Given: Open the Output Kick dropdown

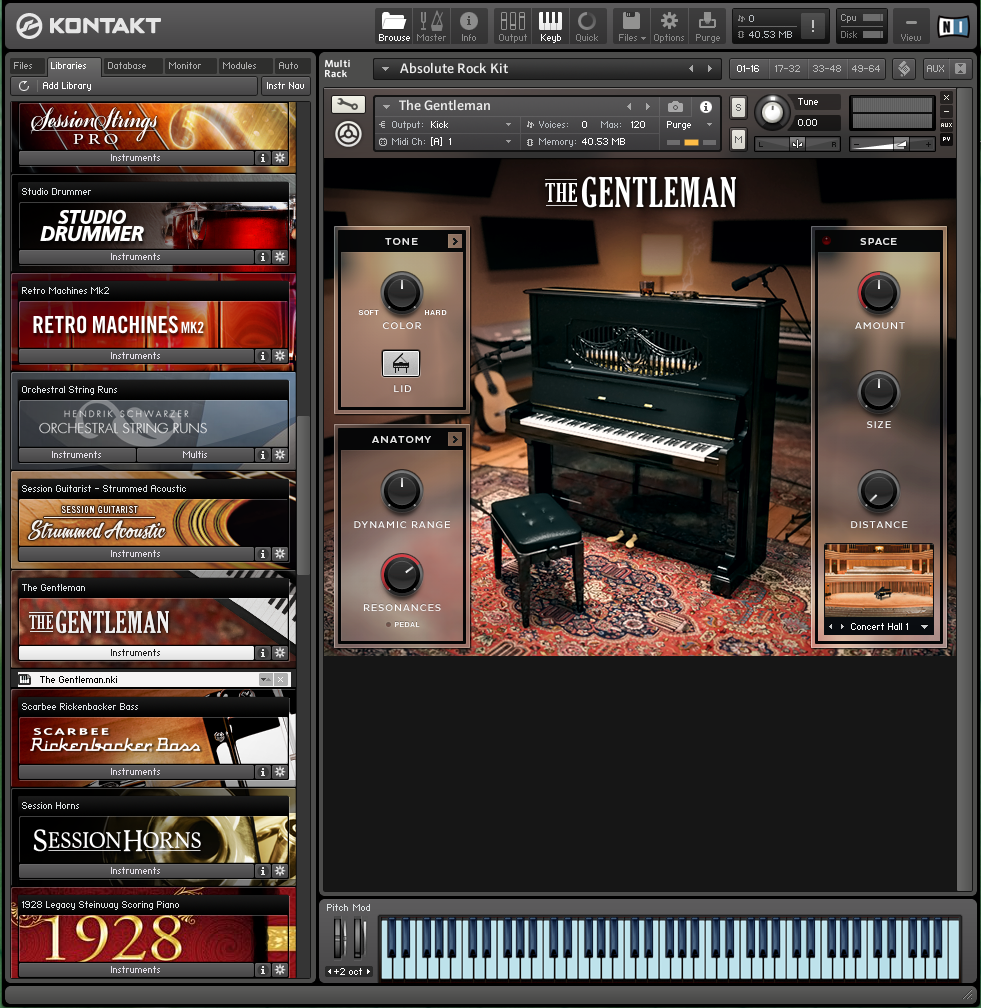Looking at the screenshot, I should click(x=508, y=125).
